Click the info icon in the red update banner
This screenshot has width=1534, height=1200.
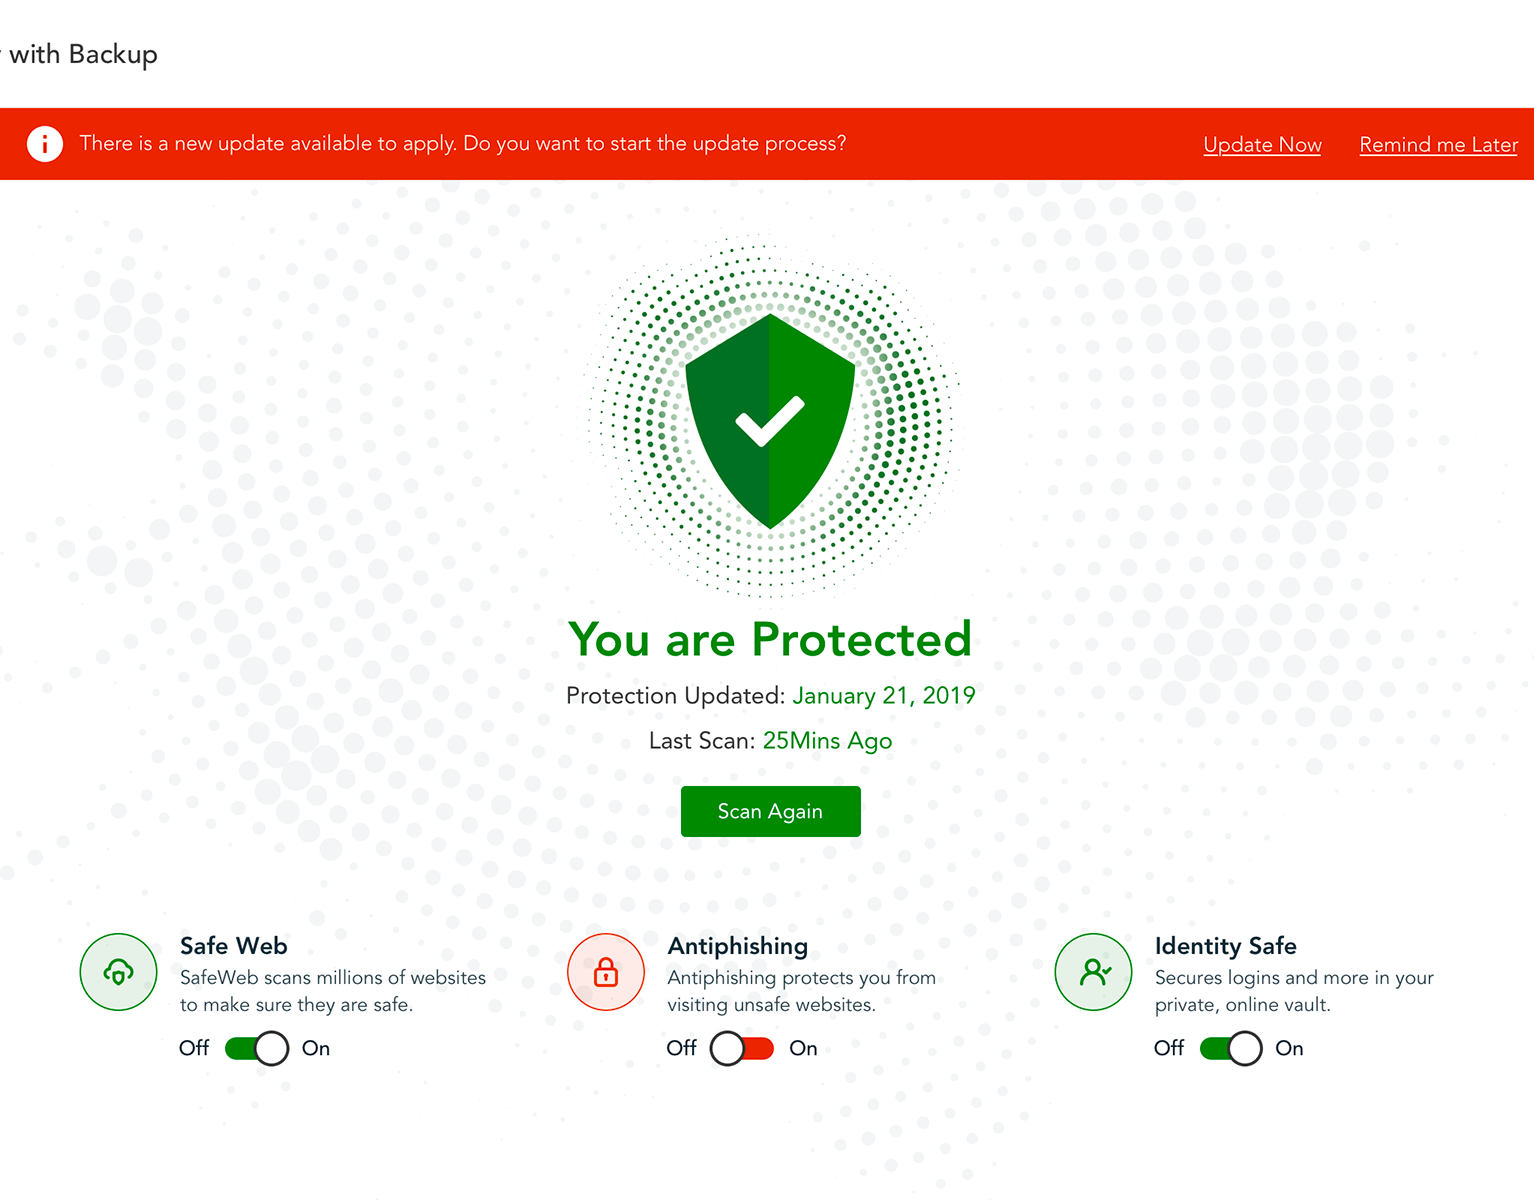click(x=44, y=144)
